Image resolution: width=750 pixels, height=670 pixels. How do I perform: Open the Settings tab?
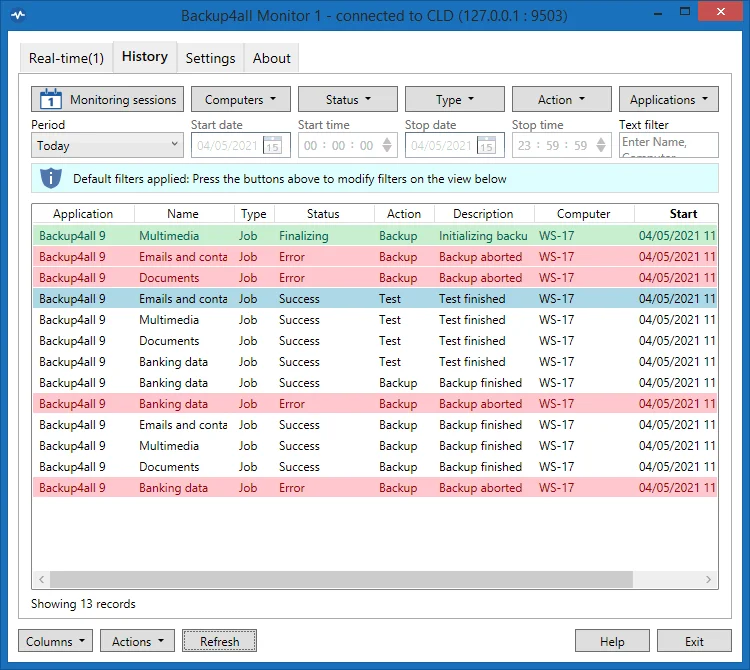[x=210, y=58]
